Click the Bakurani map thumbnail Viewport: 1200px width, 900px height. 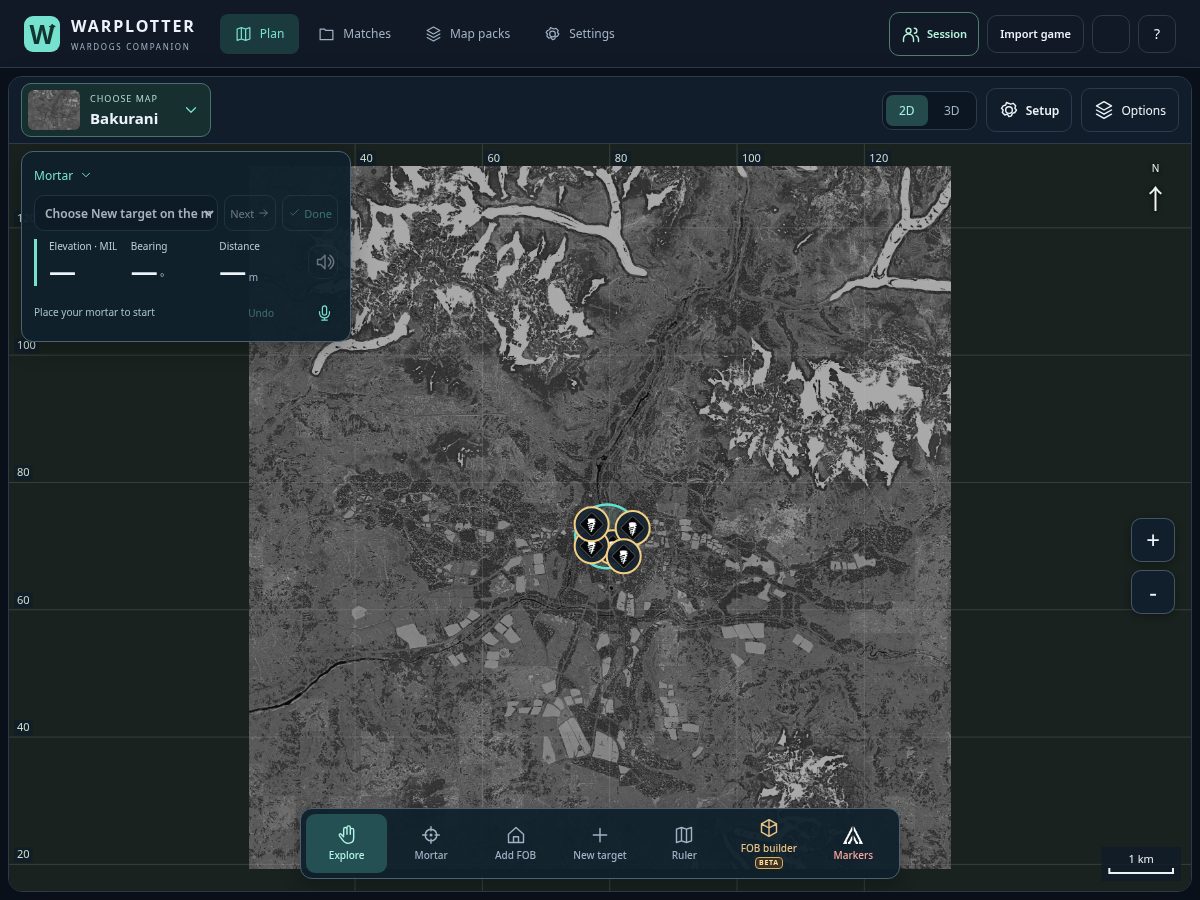click(x=54, y=110)
